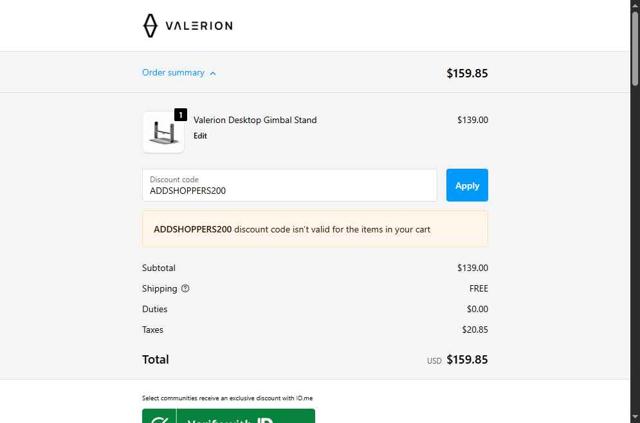Open the Gimbal Stand product thumbnail
This screenshot has width=640, height=423.
coord(163,133)
